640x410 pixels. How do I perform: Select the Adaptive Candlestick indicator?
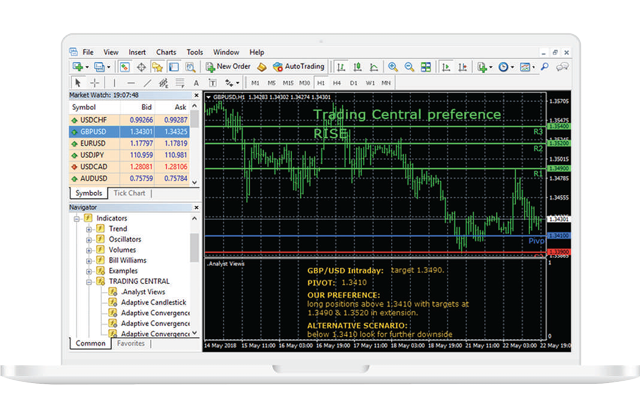(154, 302)
